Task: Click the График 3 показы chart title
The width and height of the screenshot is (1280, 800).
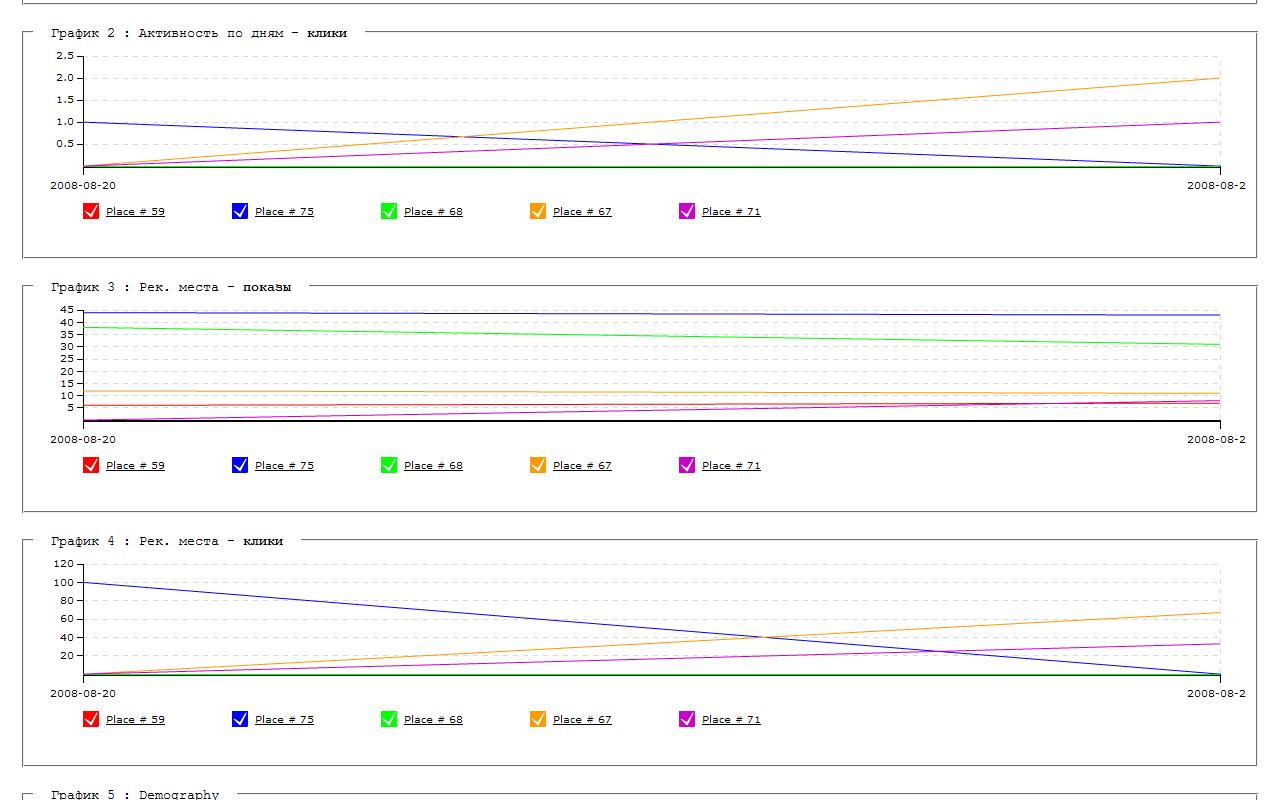Action: pyautogui.click(x=171, y=287)
